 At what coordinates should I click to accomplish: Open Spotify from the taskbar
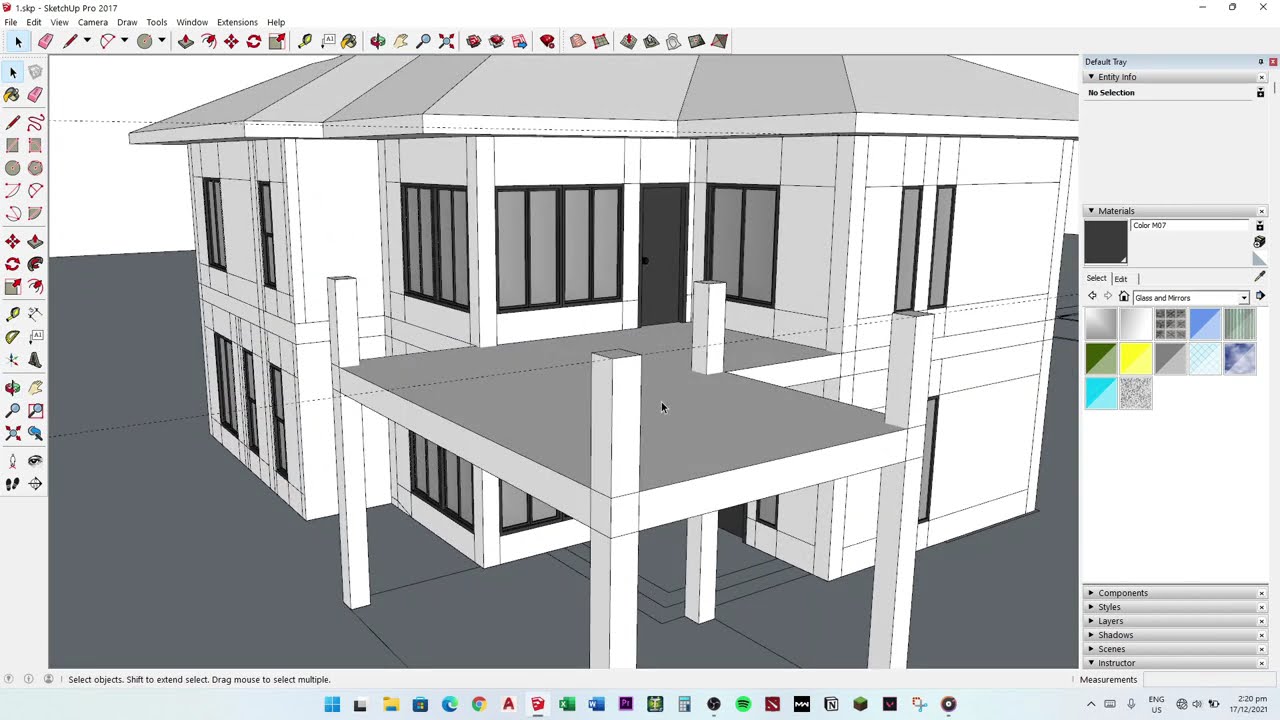click(x=743, y=704)
